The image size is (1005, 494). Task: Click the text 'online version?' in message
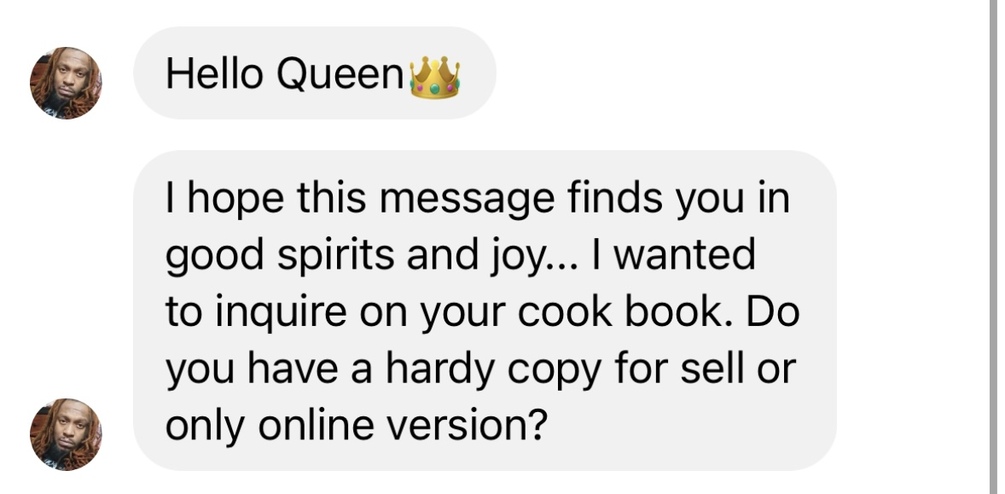(x=404, y=425)
